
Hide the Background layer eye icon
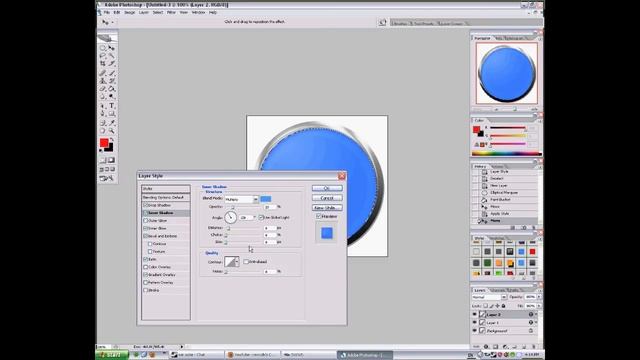point(474,331)
